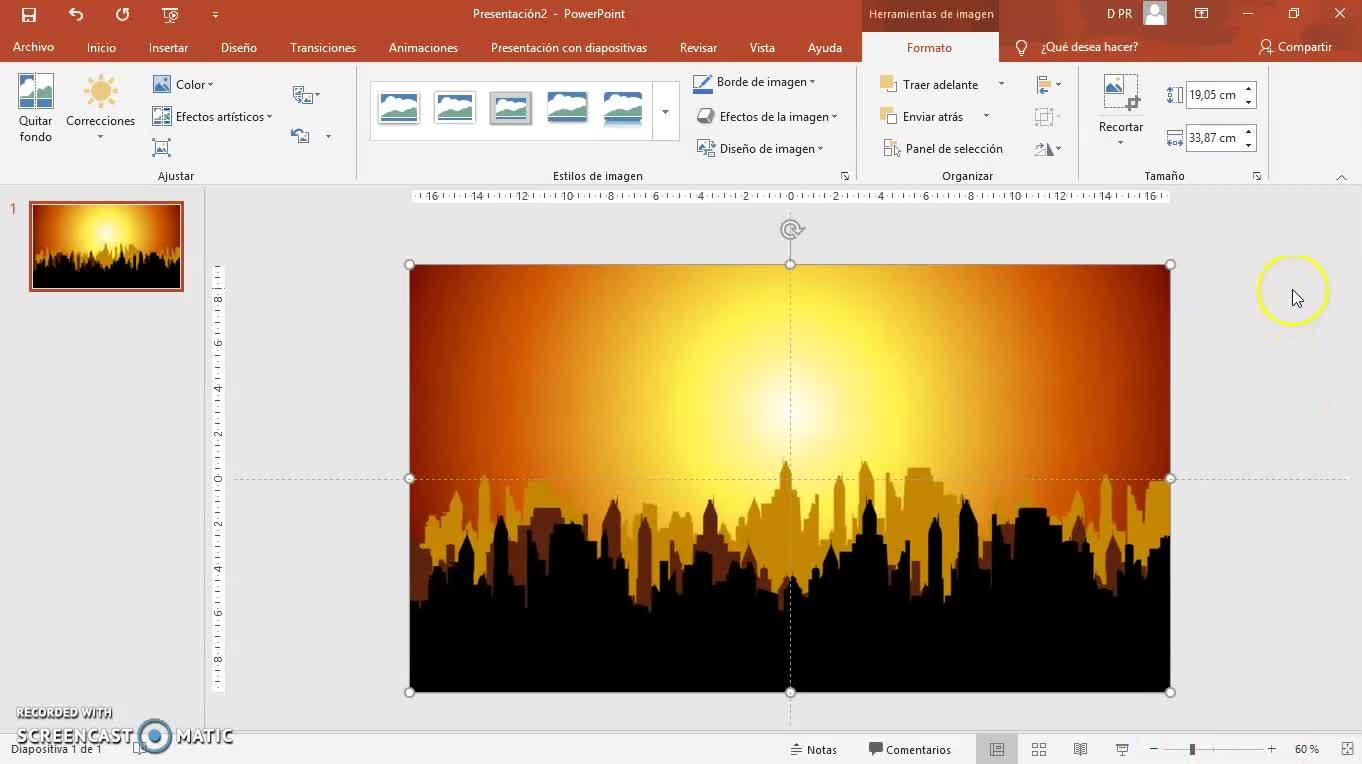Switch to the Animaciones tab
The image size is (1362, 764).
pos(423,47)
